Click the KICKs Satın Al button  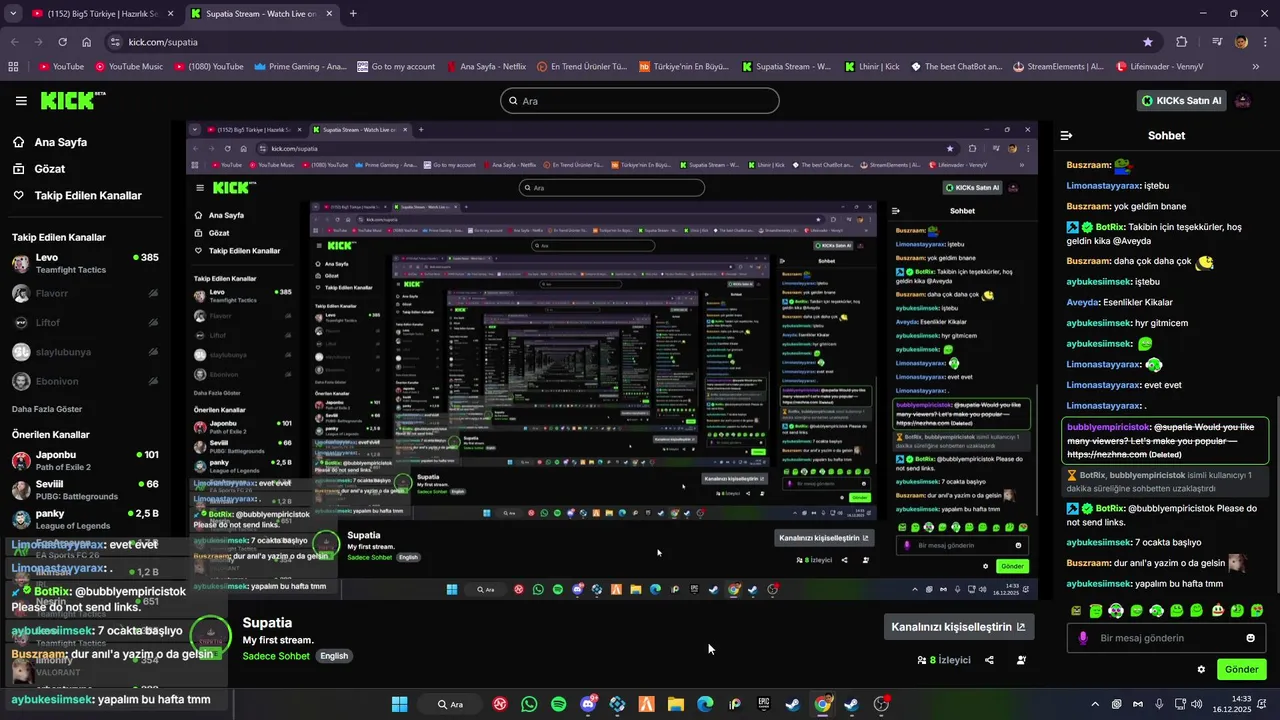click(x=1181, y=101)
